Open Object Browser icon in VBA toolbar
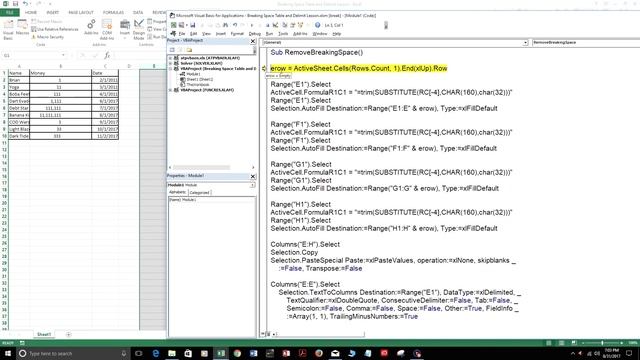 click(300, 25)
